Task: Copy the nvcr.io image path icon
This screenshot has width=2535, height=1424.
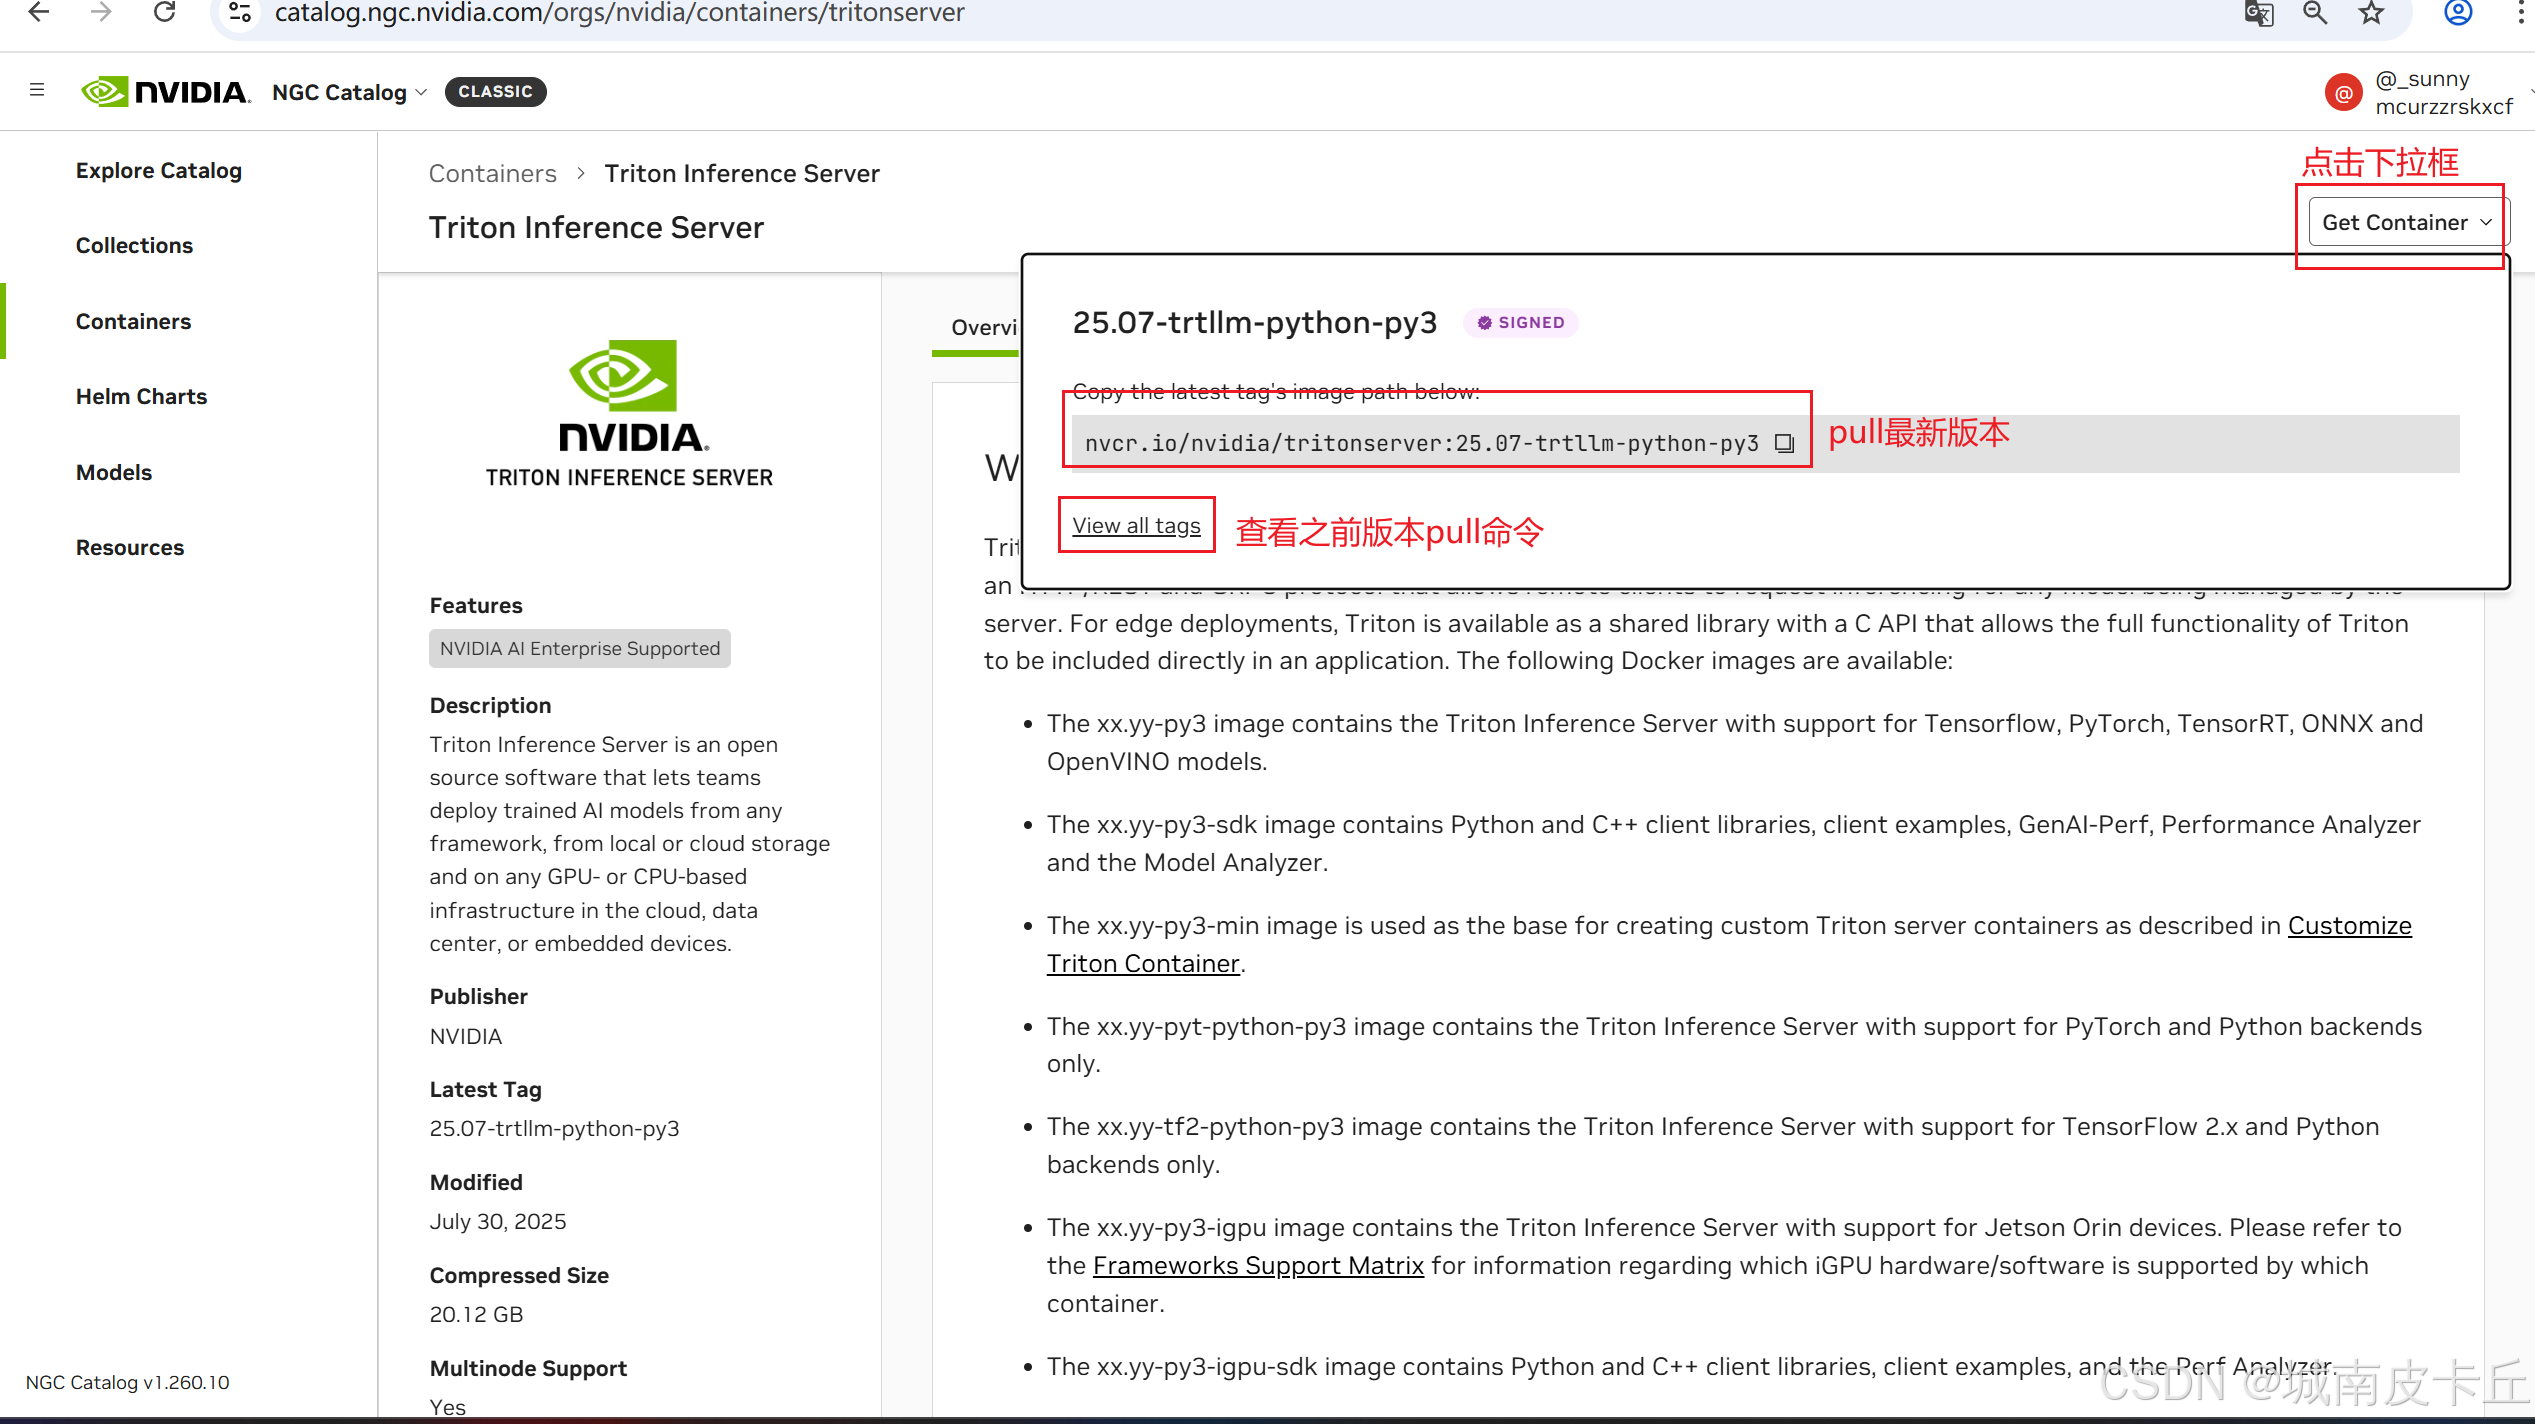Action: click(1784, 443)
